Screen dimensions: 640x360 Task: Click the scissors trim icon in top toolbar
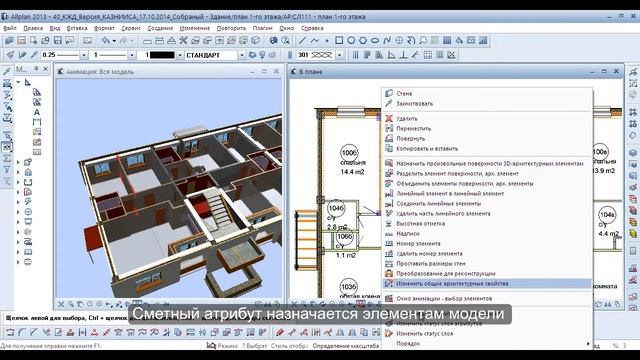point(184,40)
